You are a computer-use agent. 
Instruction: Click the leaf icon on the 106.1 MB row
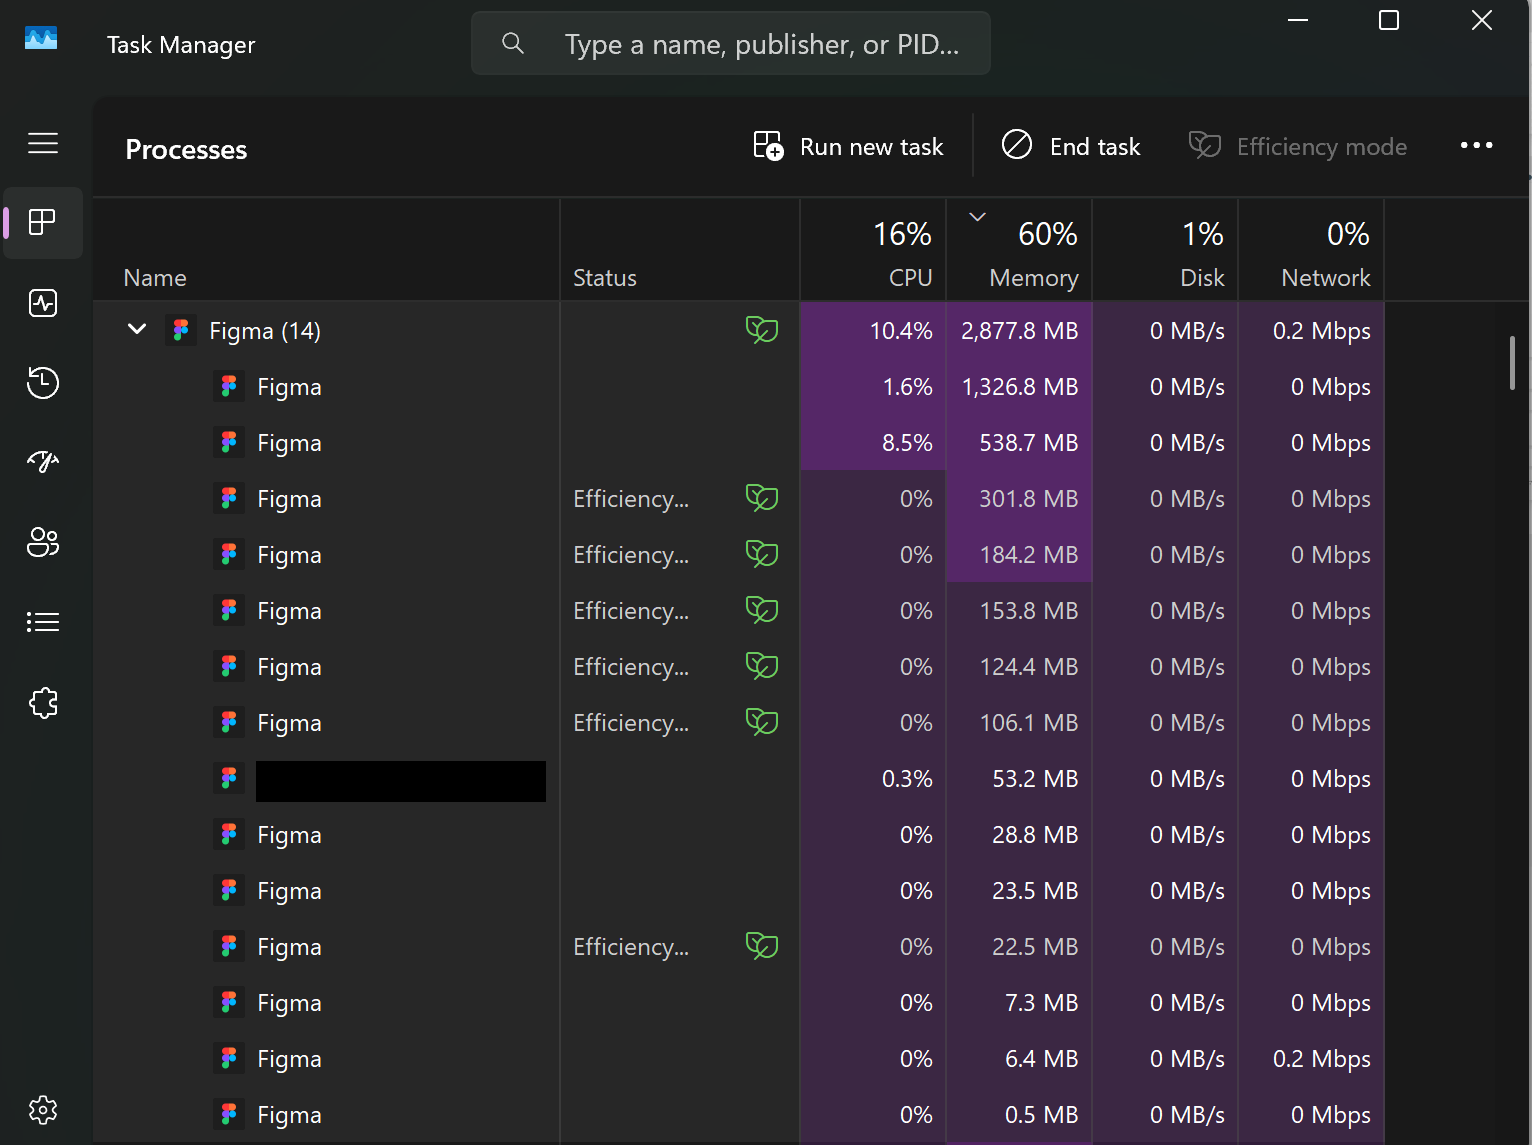(762, 721)
